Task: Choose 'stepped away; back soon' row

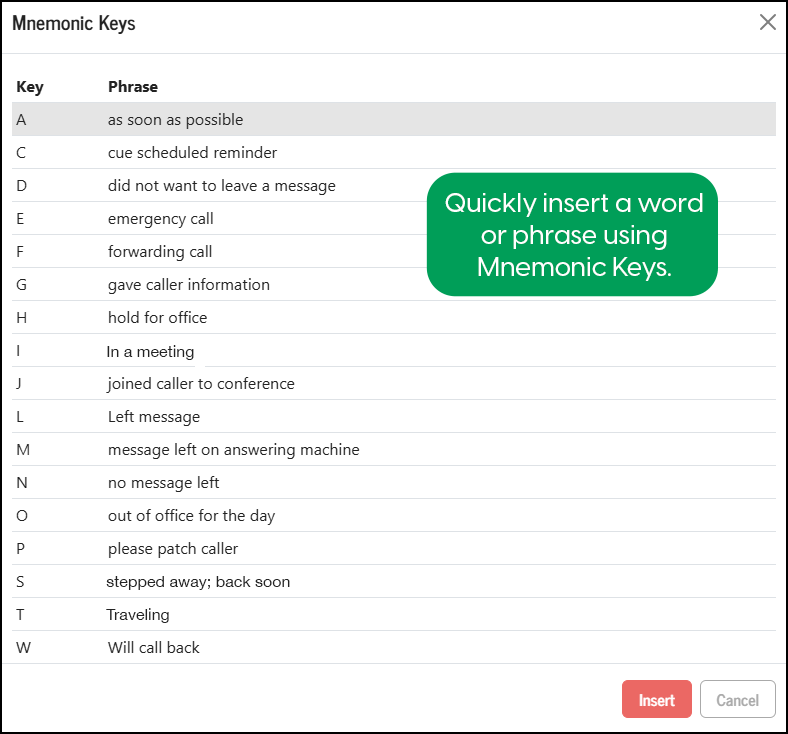Action: (x=198, y=582)
